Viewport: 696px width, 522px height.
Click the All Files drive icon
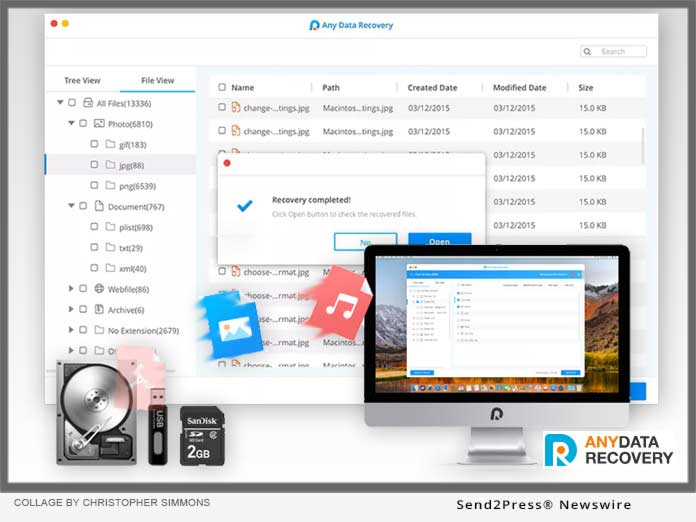(88, 102)
